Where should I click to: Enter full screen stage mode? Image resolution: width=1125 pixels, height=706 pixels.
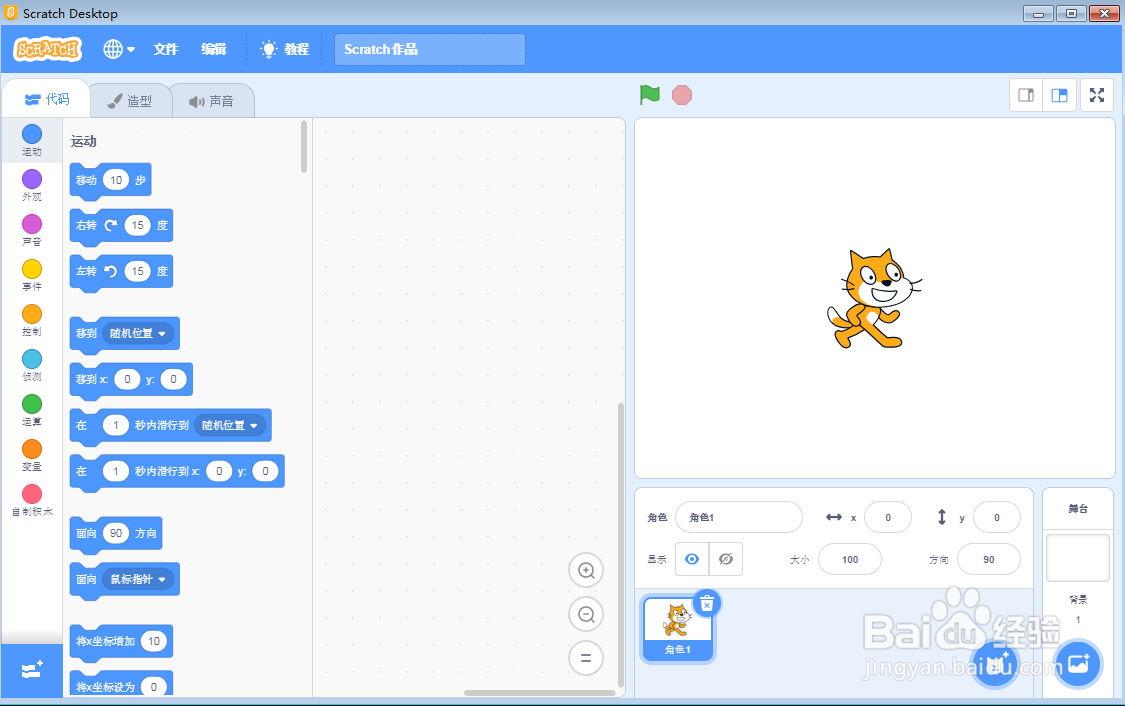1097,95
